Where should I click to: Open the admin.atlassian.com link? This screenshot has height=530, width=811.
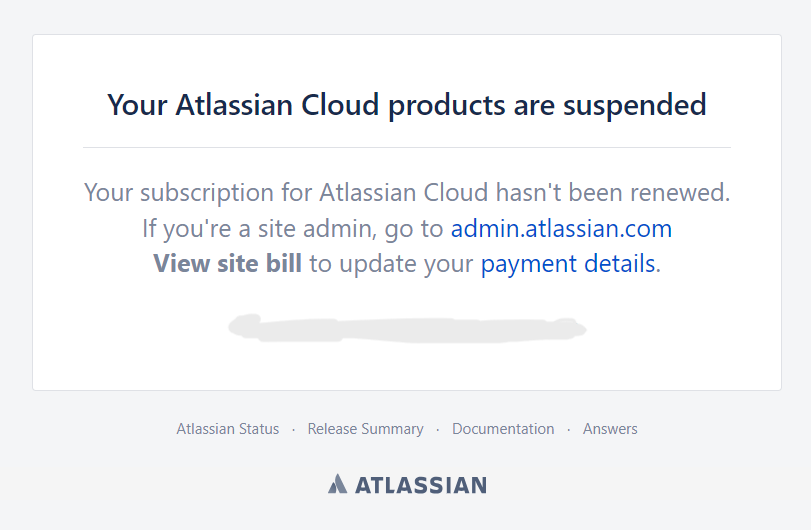tap(561, 229)
